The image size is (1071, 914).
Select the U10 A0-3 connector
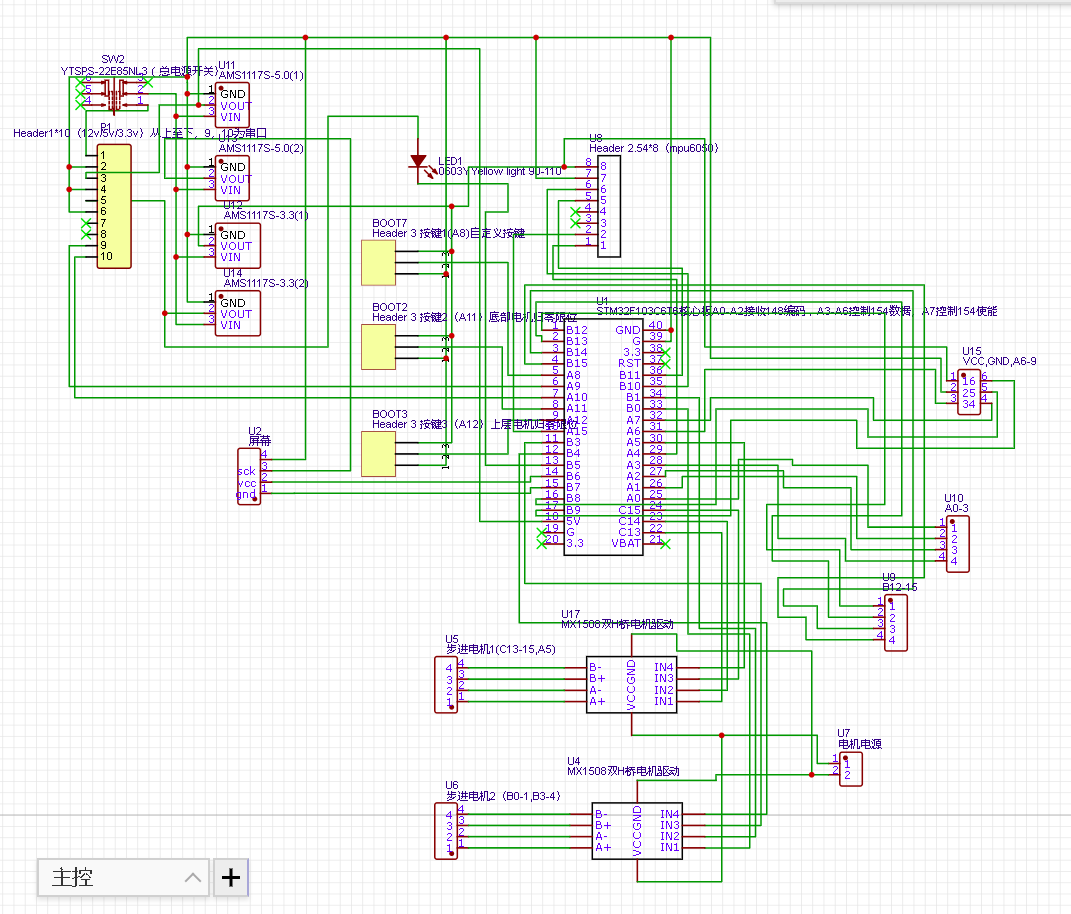pyautogui.click(x=958, y=544)
